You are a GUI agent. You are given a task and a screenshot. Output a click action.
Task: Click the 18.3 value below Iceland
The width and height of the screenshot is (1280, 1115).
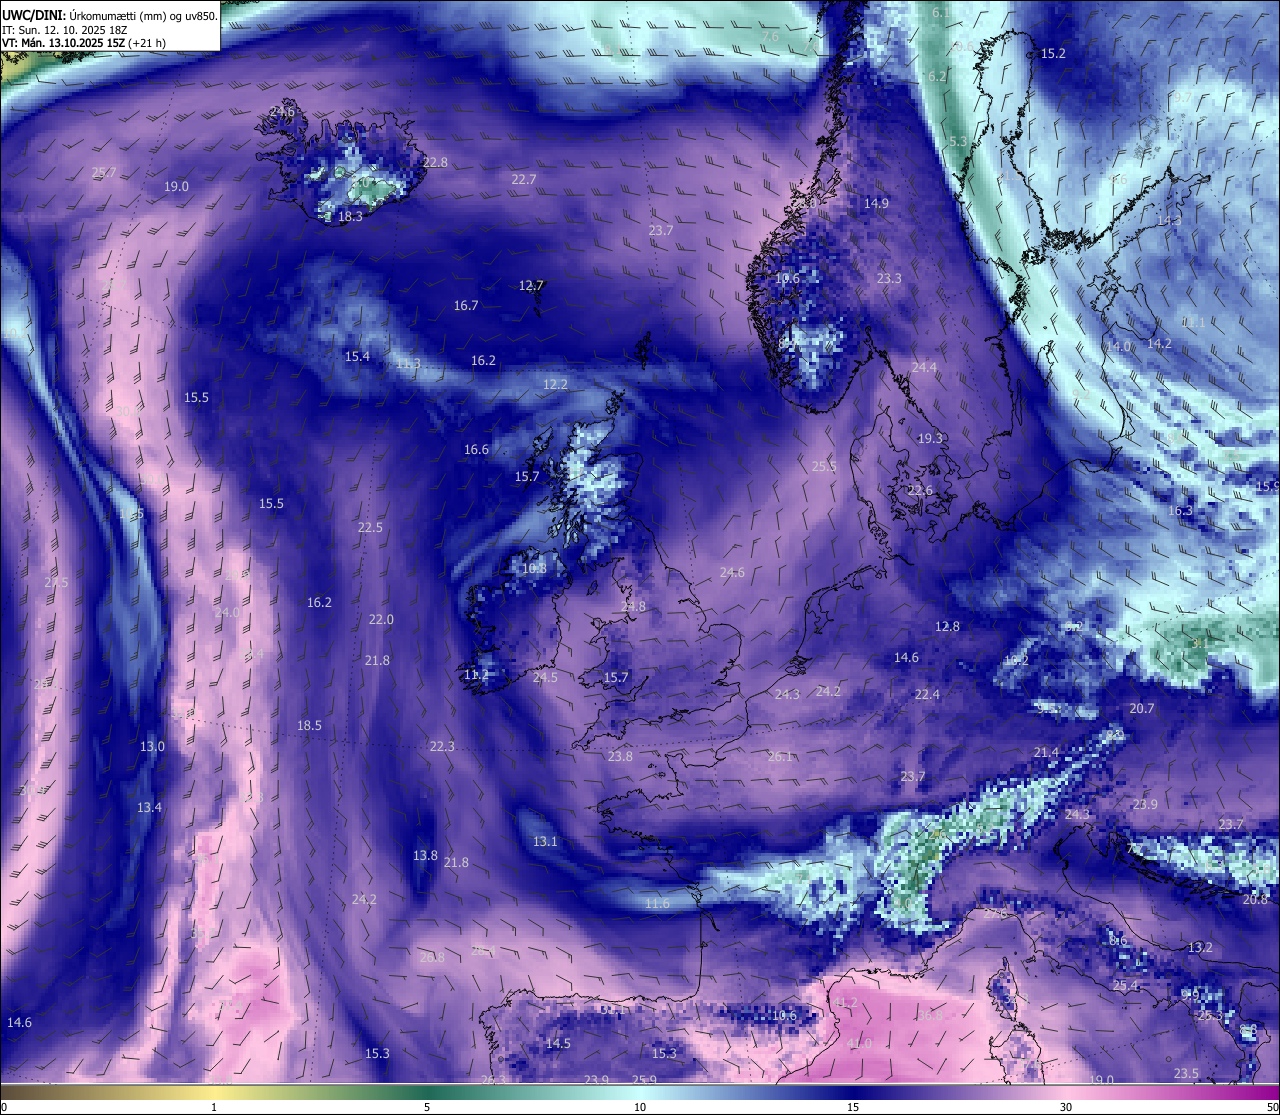tap(350, 216)
